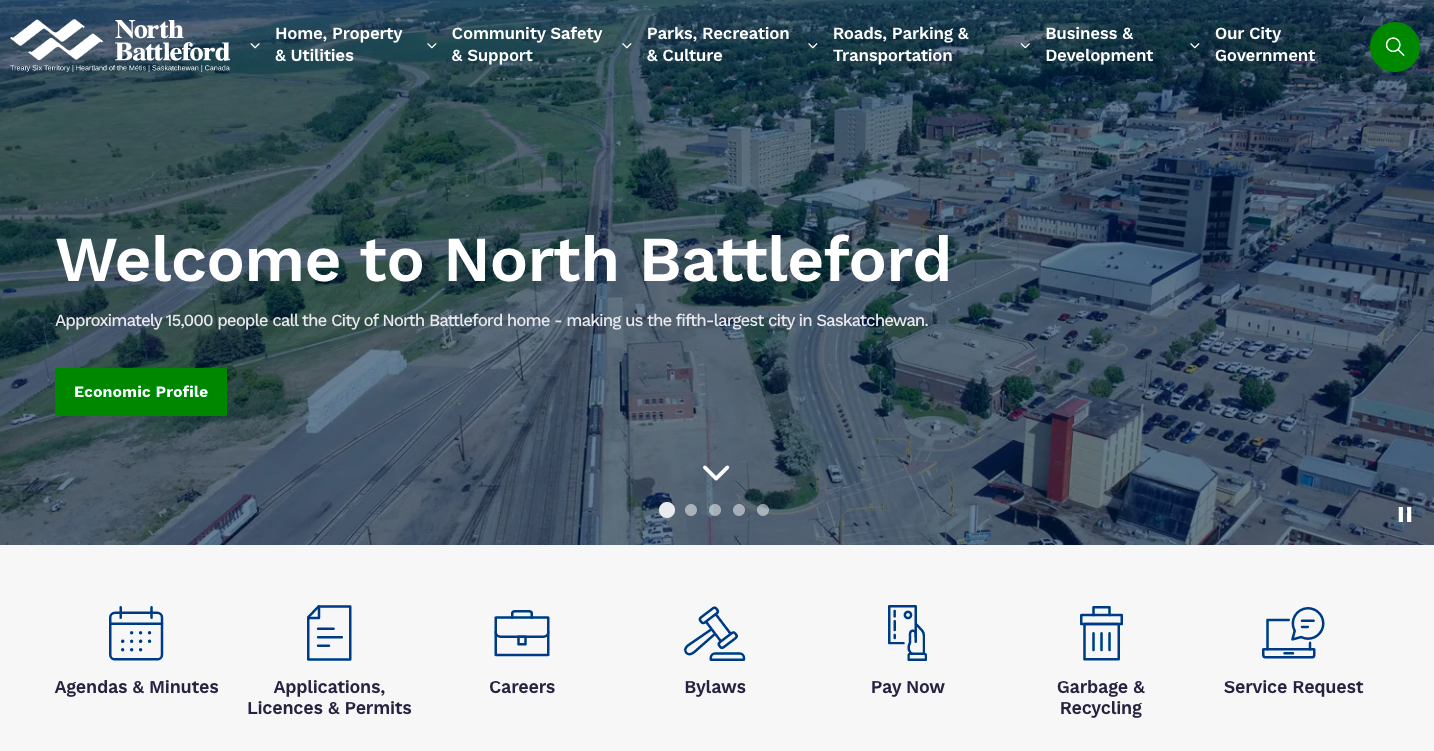Open the Garbage & Recycling link text
1434x751 pixels.
(1101, 698)
